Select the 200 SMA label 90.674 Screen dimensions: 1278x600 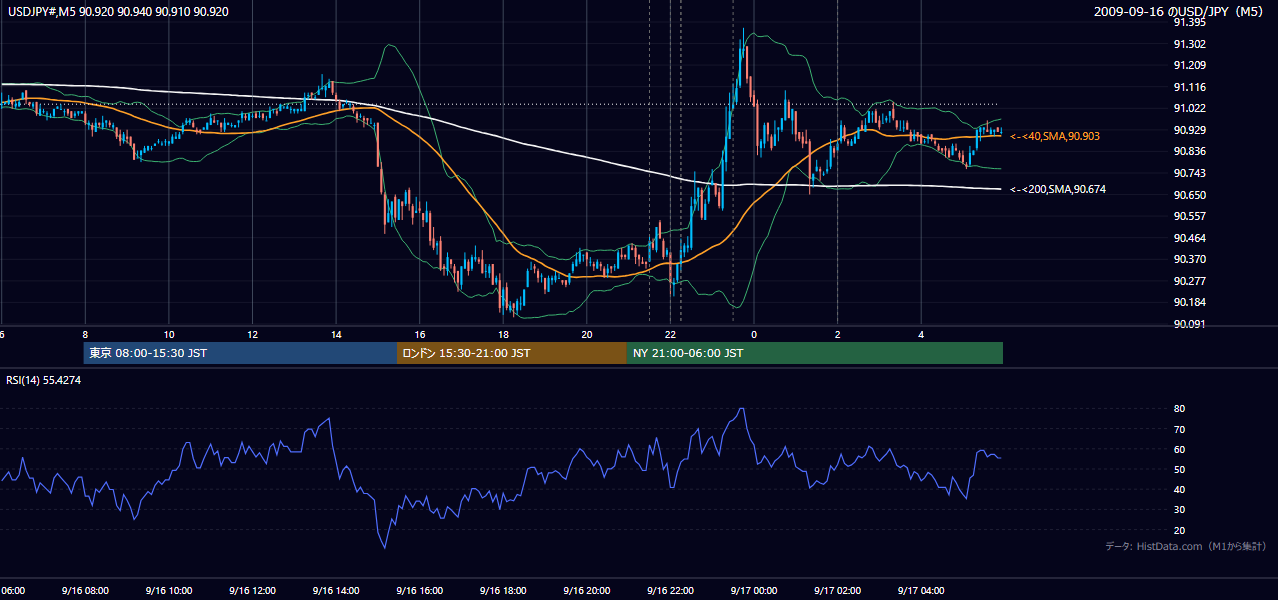point(1059,189)
